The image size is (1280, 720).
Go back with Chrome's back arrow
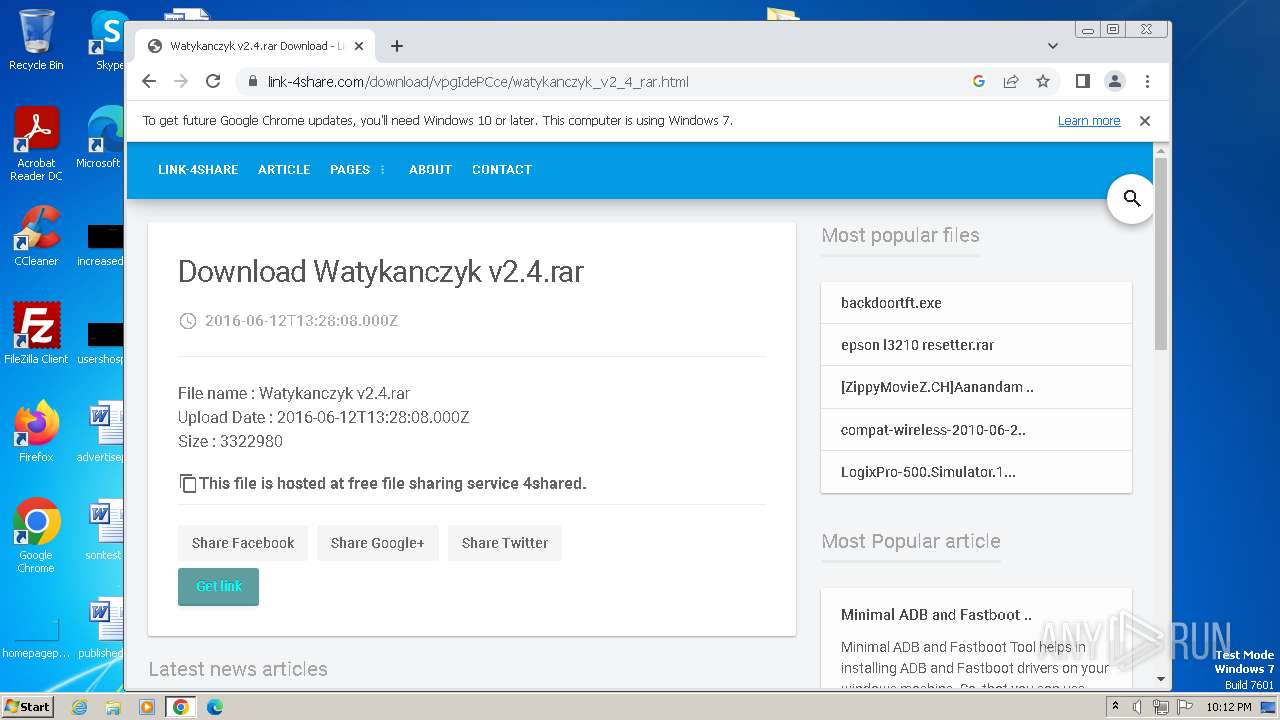[x=149, y=82]
